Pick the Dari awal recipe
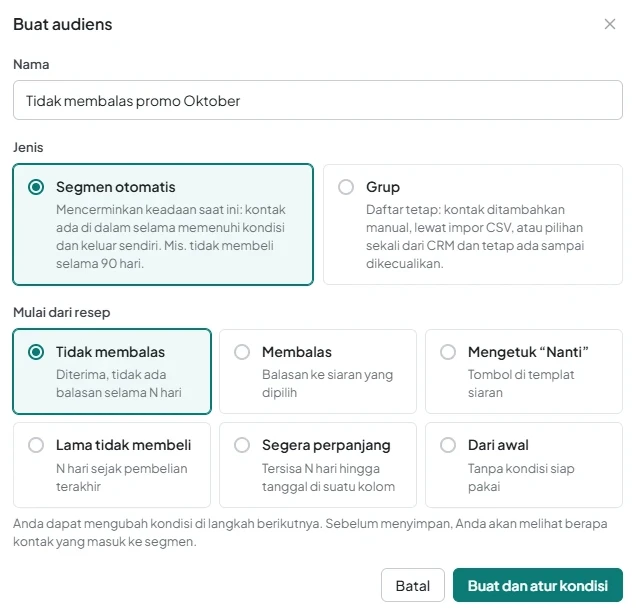The height and width of the screenshot is (613, 636). [524, 465]
